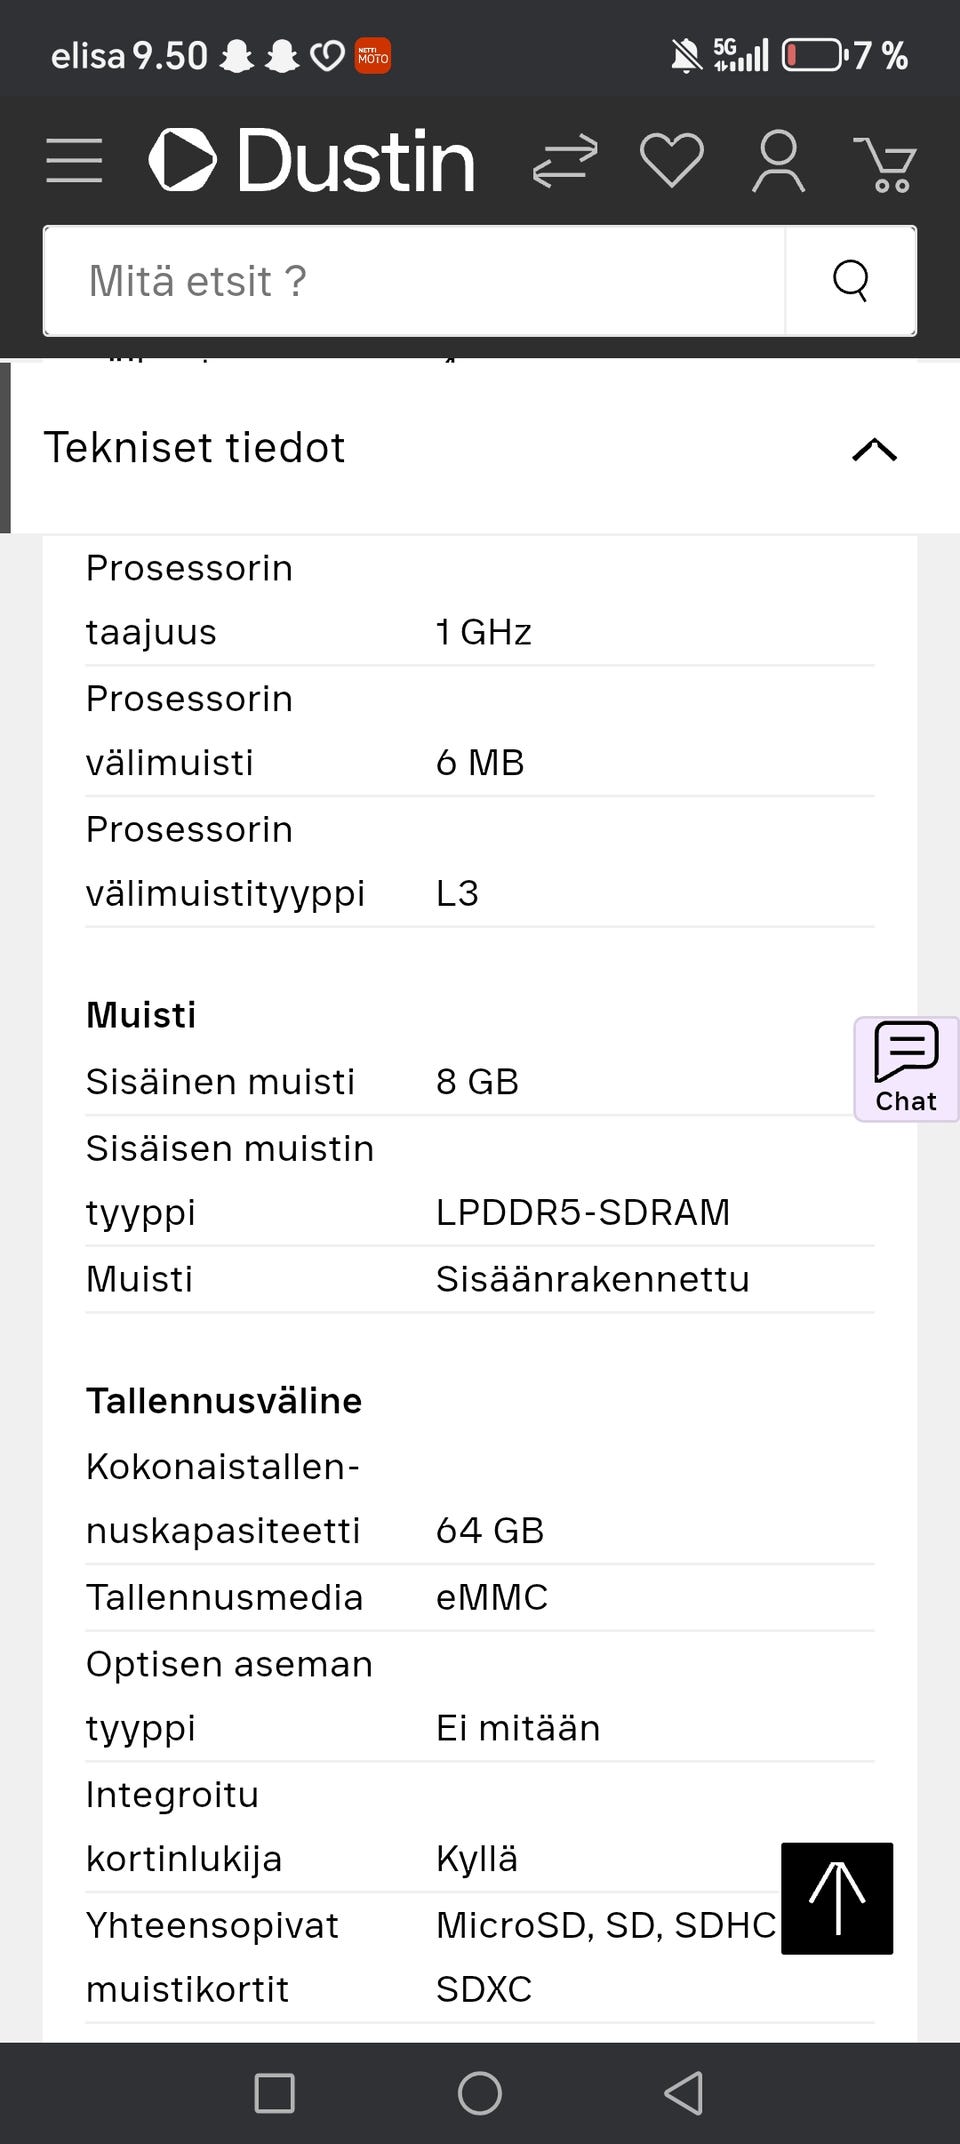
Task: Focus the 'Mitä etsit ?' search field
Action: coord(415,281)
